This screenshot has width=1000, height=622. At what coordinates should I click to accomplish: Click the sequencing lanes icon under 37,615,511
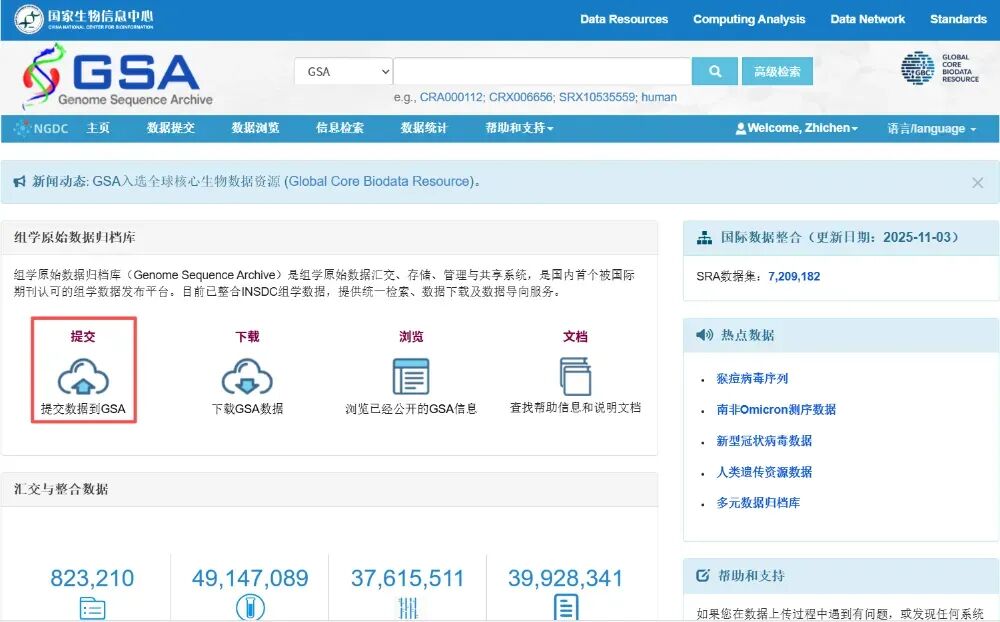(408, 608)
